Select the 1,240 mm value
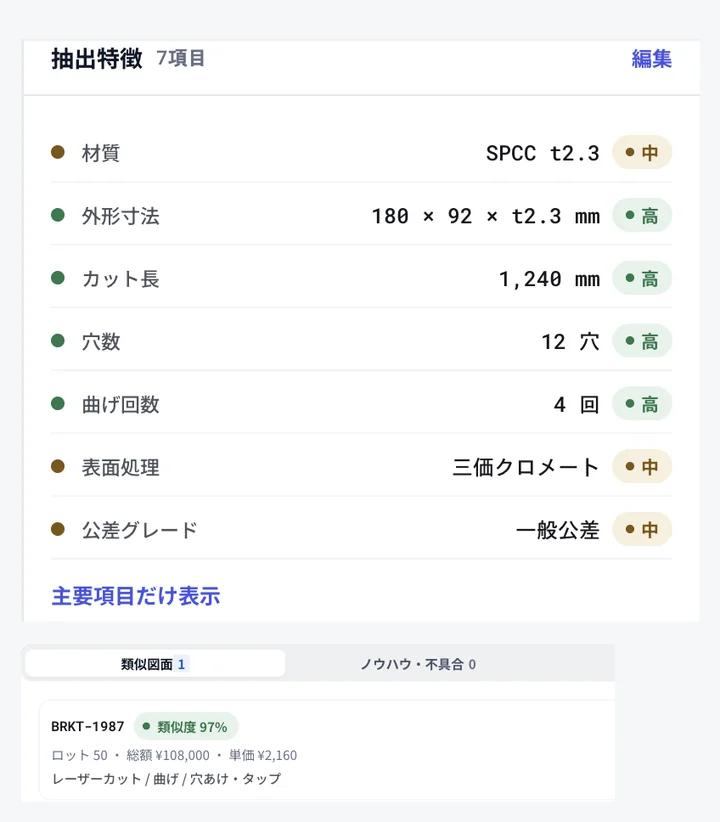Screen dimensions: 720x822 549,279
